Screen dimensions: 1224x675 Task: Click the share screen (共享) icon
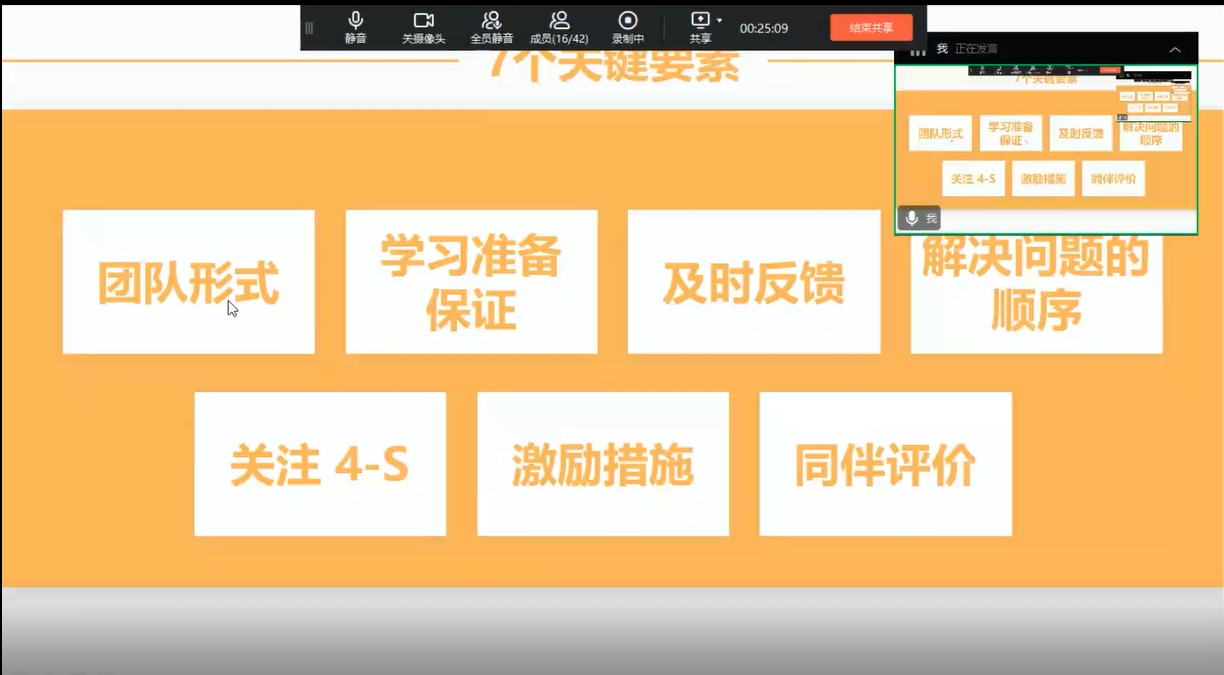tap(699, 21)
